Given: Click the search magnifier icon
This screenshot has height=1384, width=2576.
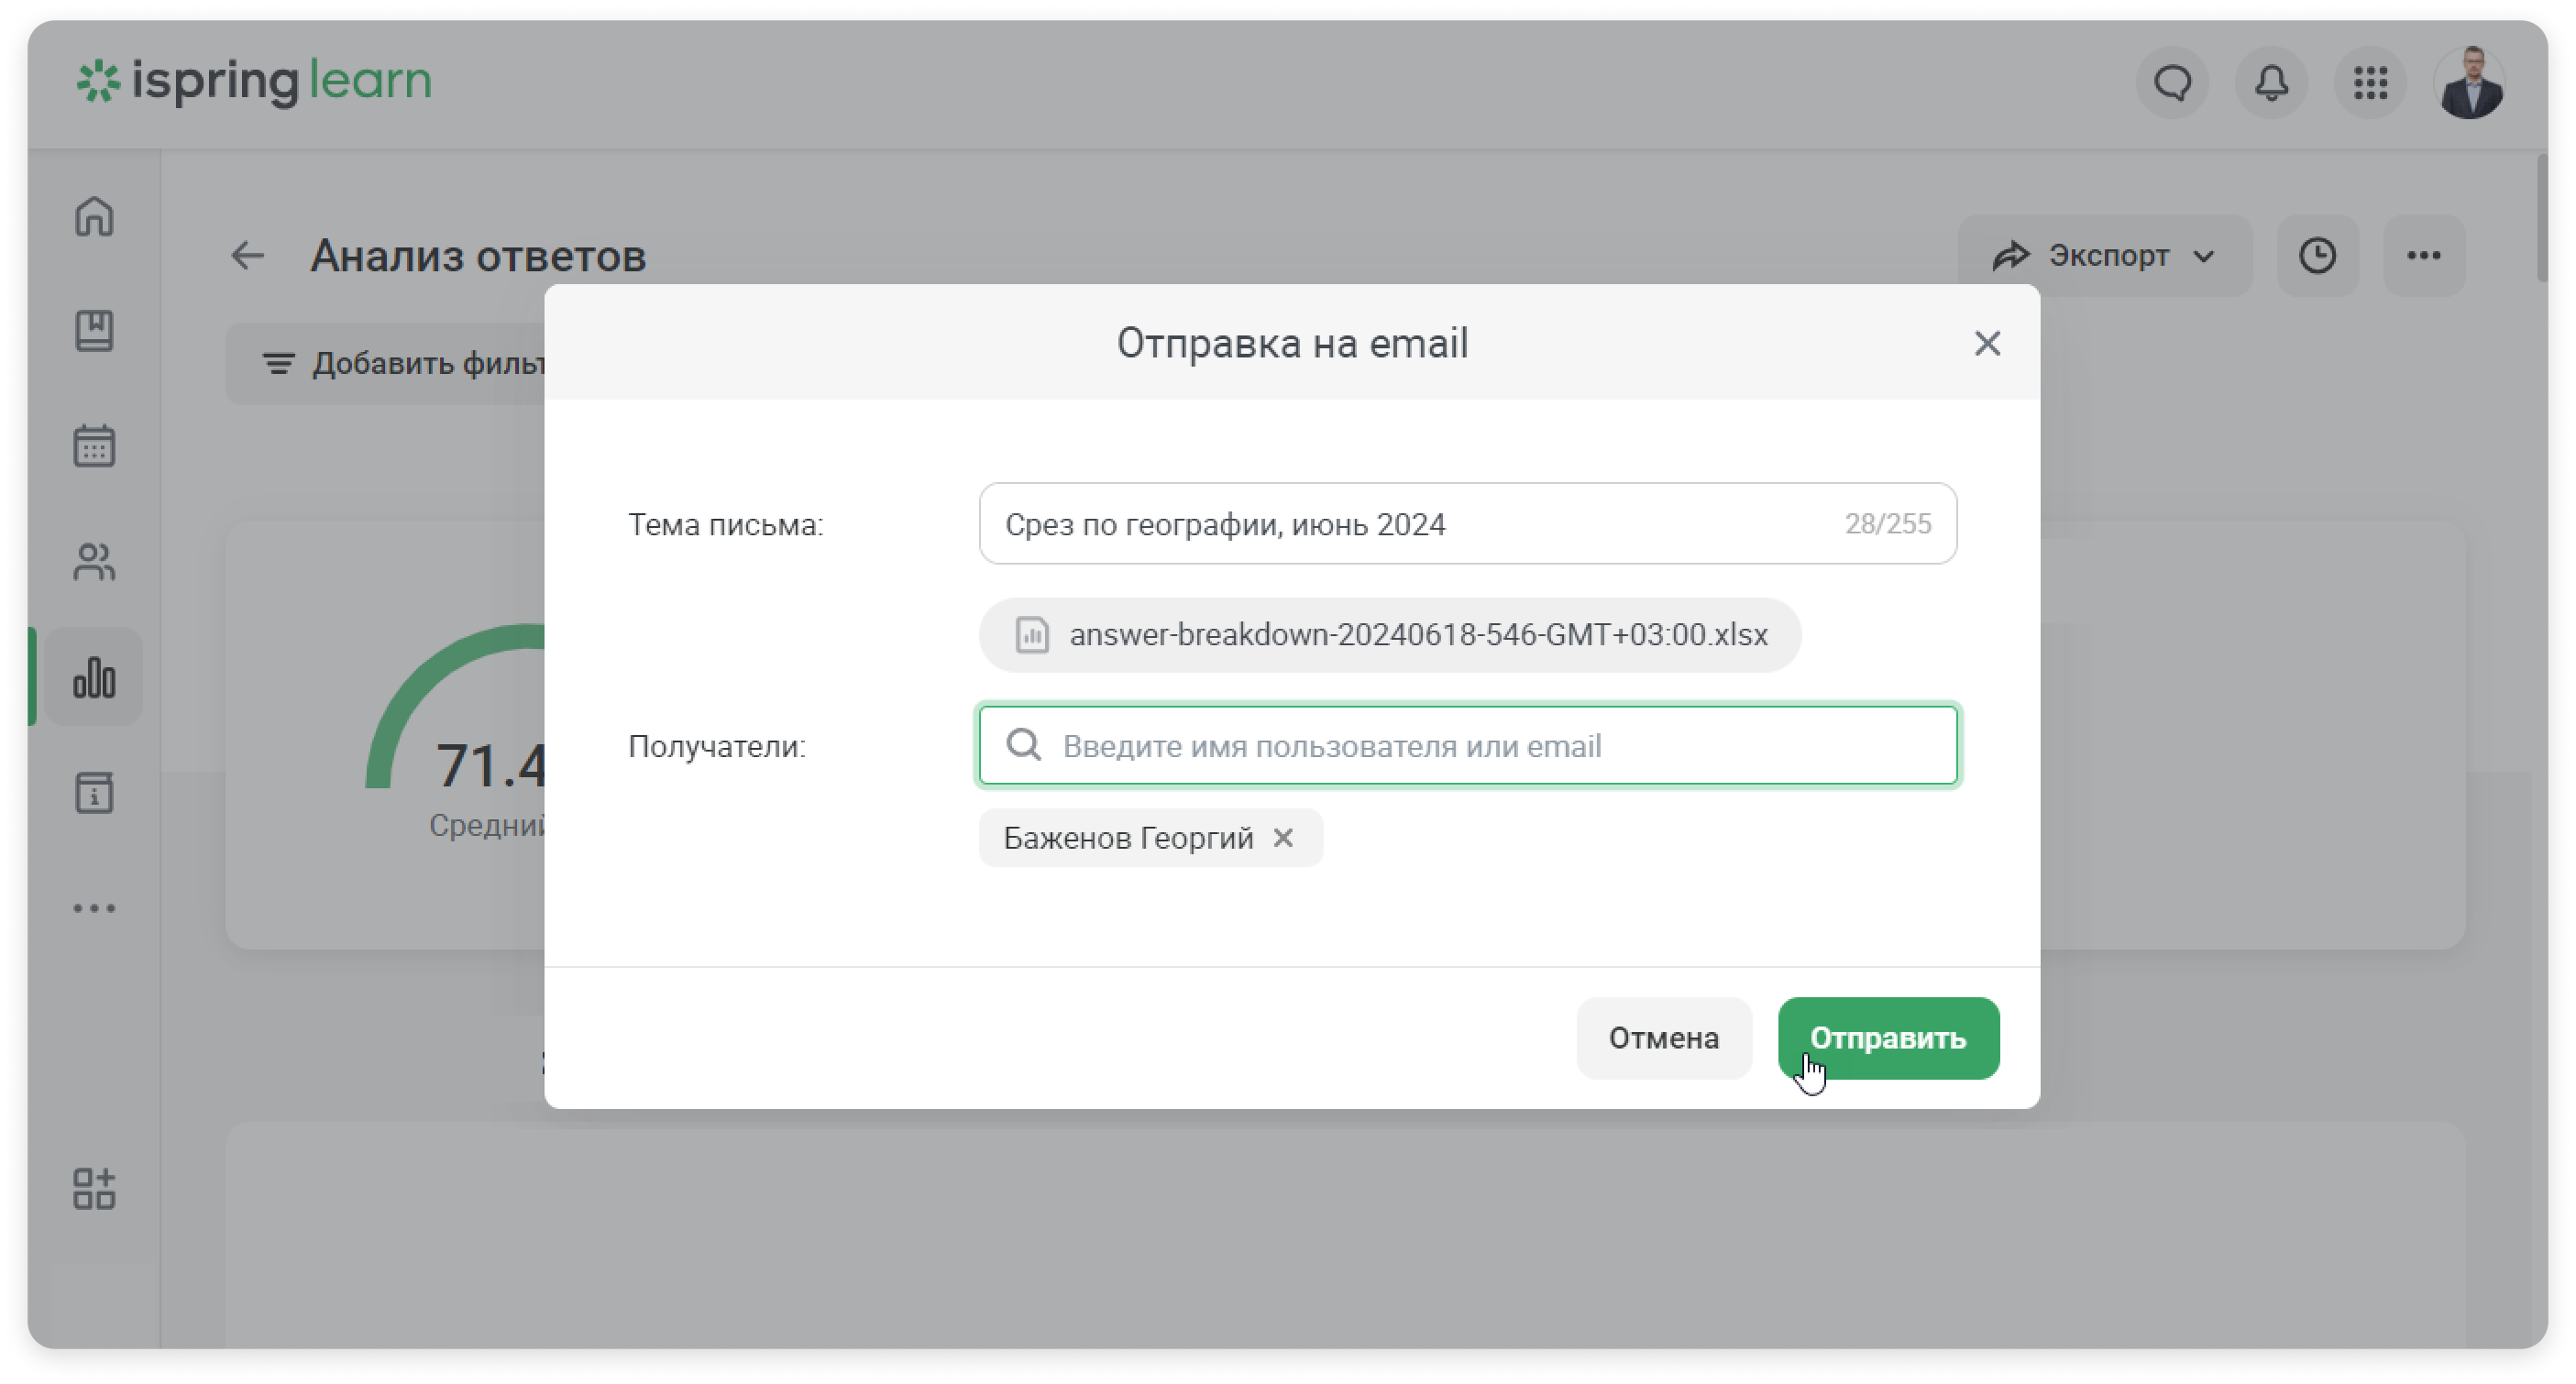Looking at the screenshot, I should click(1023, 745).
